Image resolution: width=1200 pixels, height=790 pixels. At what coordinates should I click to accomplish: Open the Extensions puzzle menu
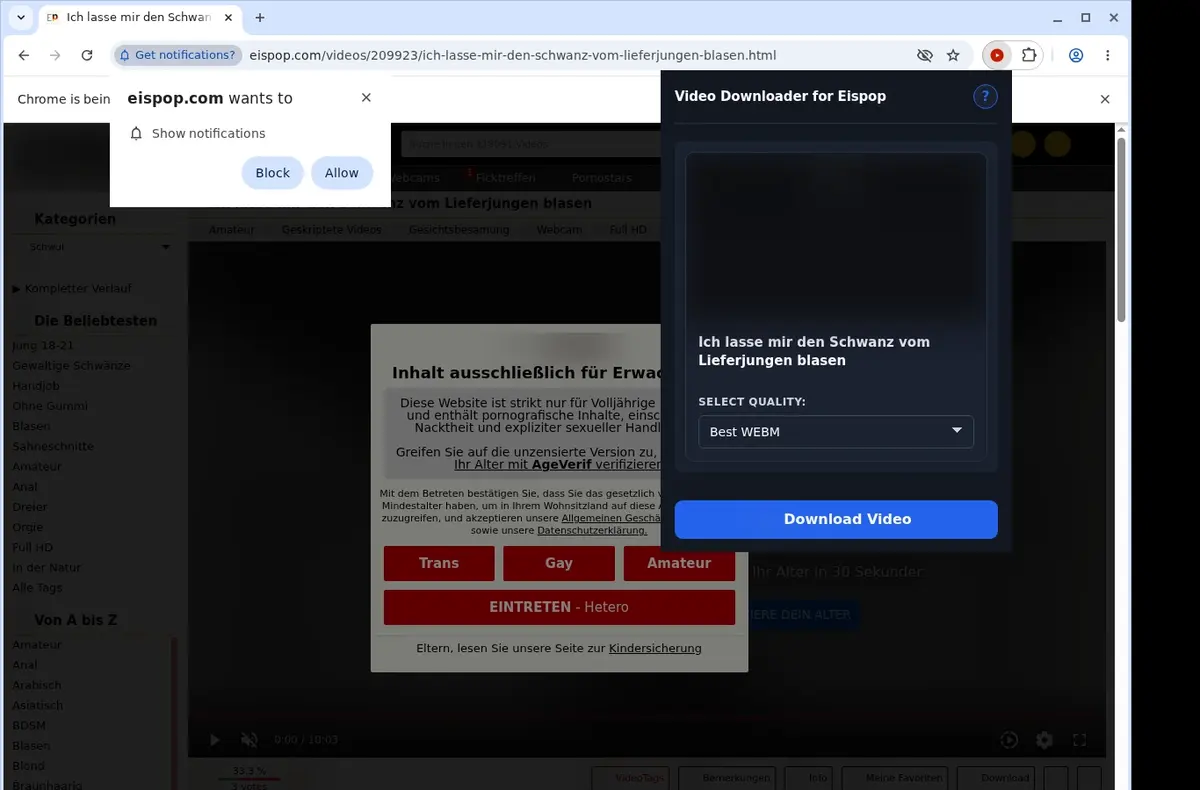1028,56
